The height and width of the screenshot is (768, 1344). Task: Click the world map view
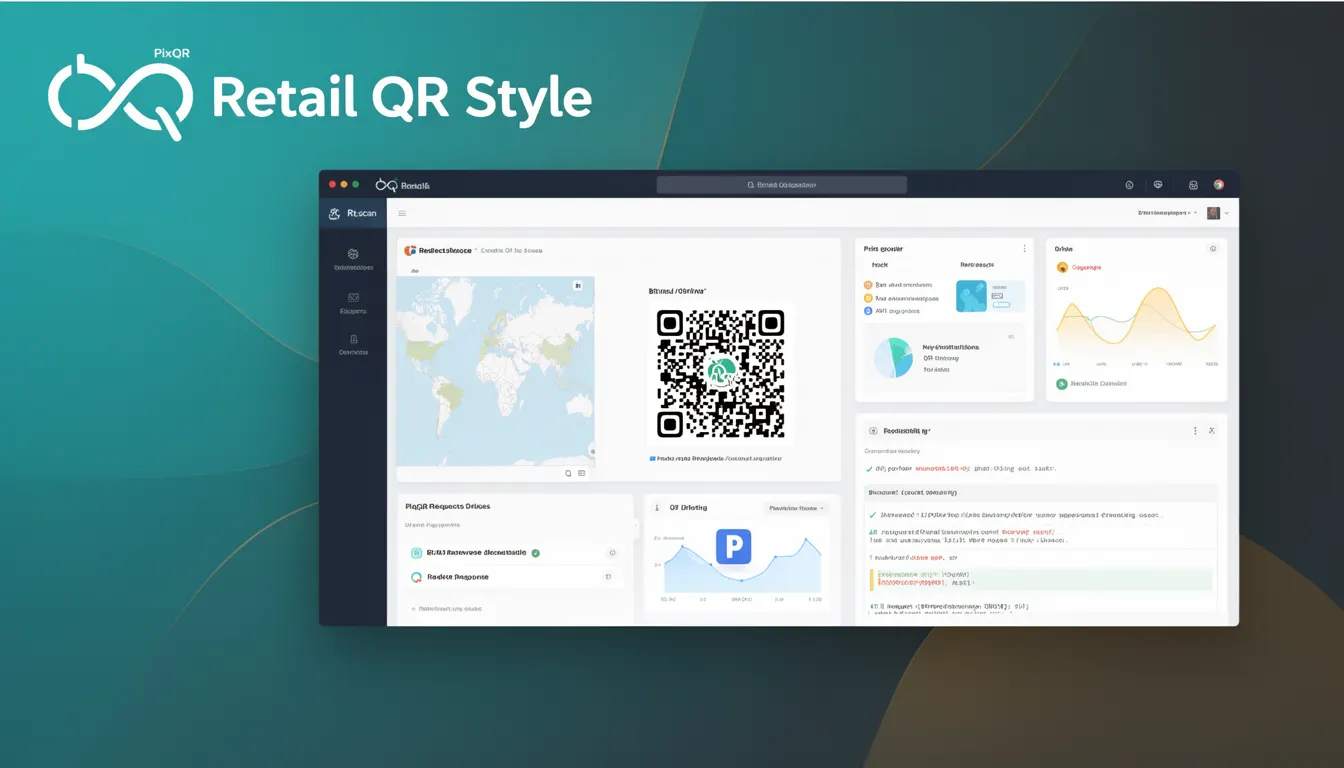495,371
